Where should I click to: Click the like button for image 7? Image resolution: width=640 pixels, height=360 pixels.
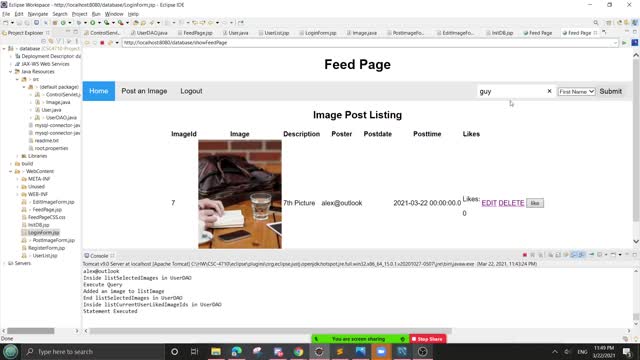(x=535, y=203)
